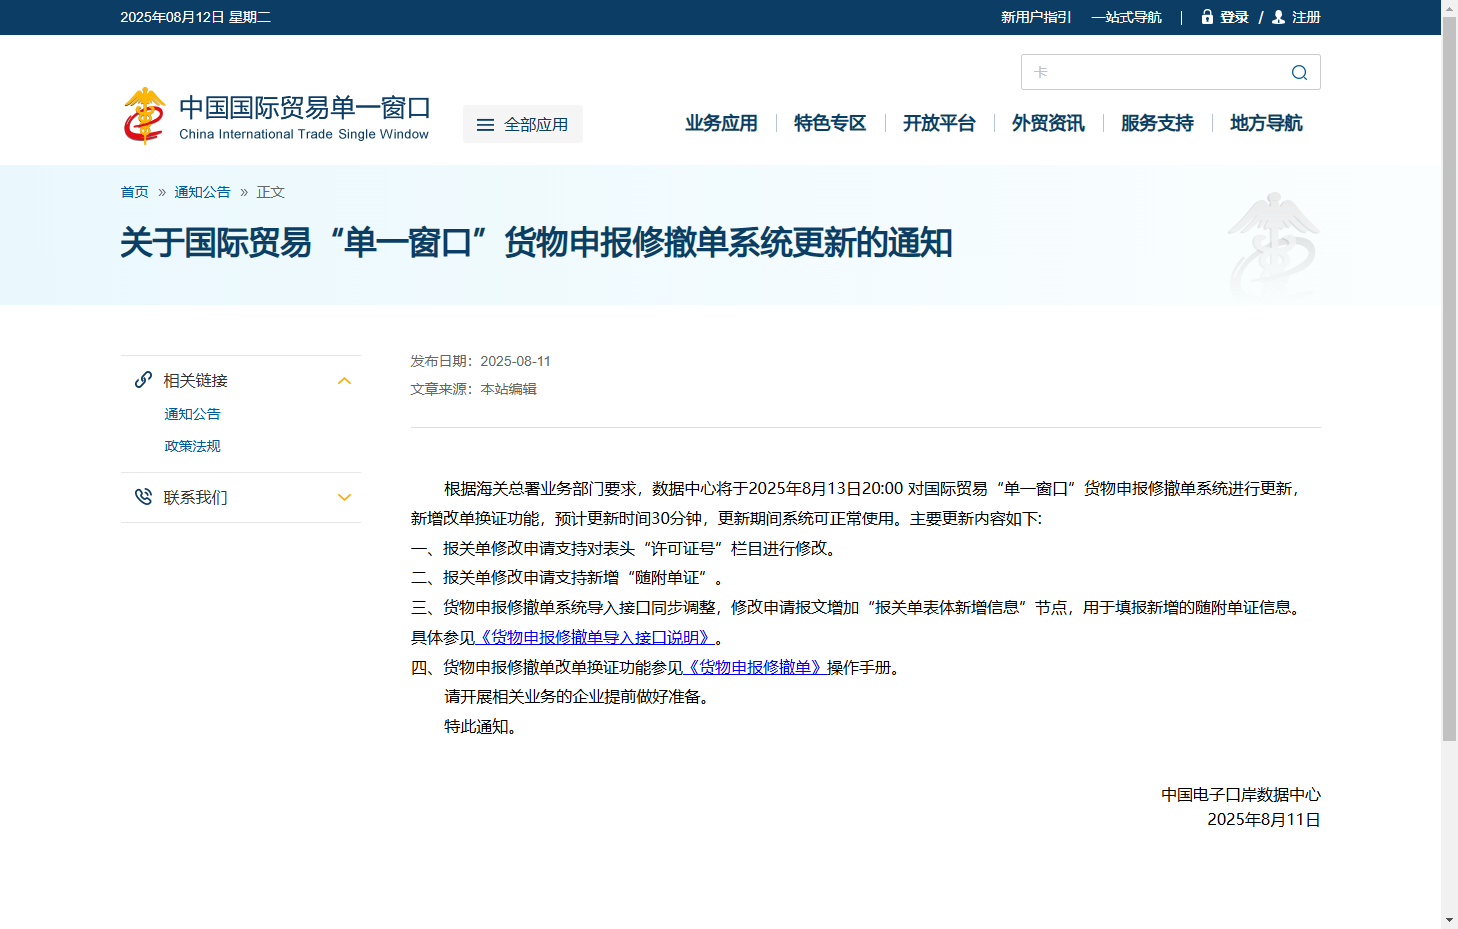This screenshot has height=929, width=1458.
Task: Click the scrollbar up arrow icon
Action: click(x=1449, y=8)
